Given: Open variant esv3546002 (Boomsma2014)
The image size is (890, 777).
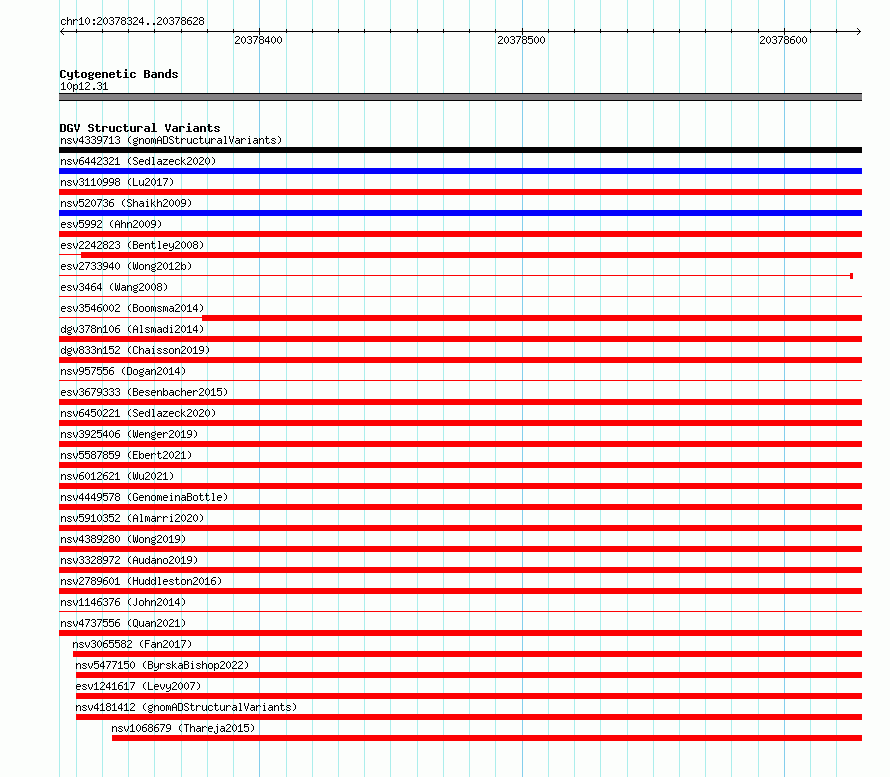Looking at the screenshot, I should (132, 308).
